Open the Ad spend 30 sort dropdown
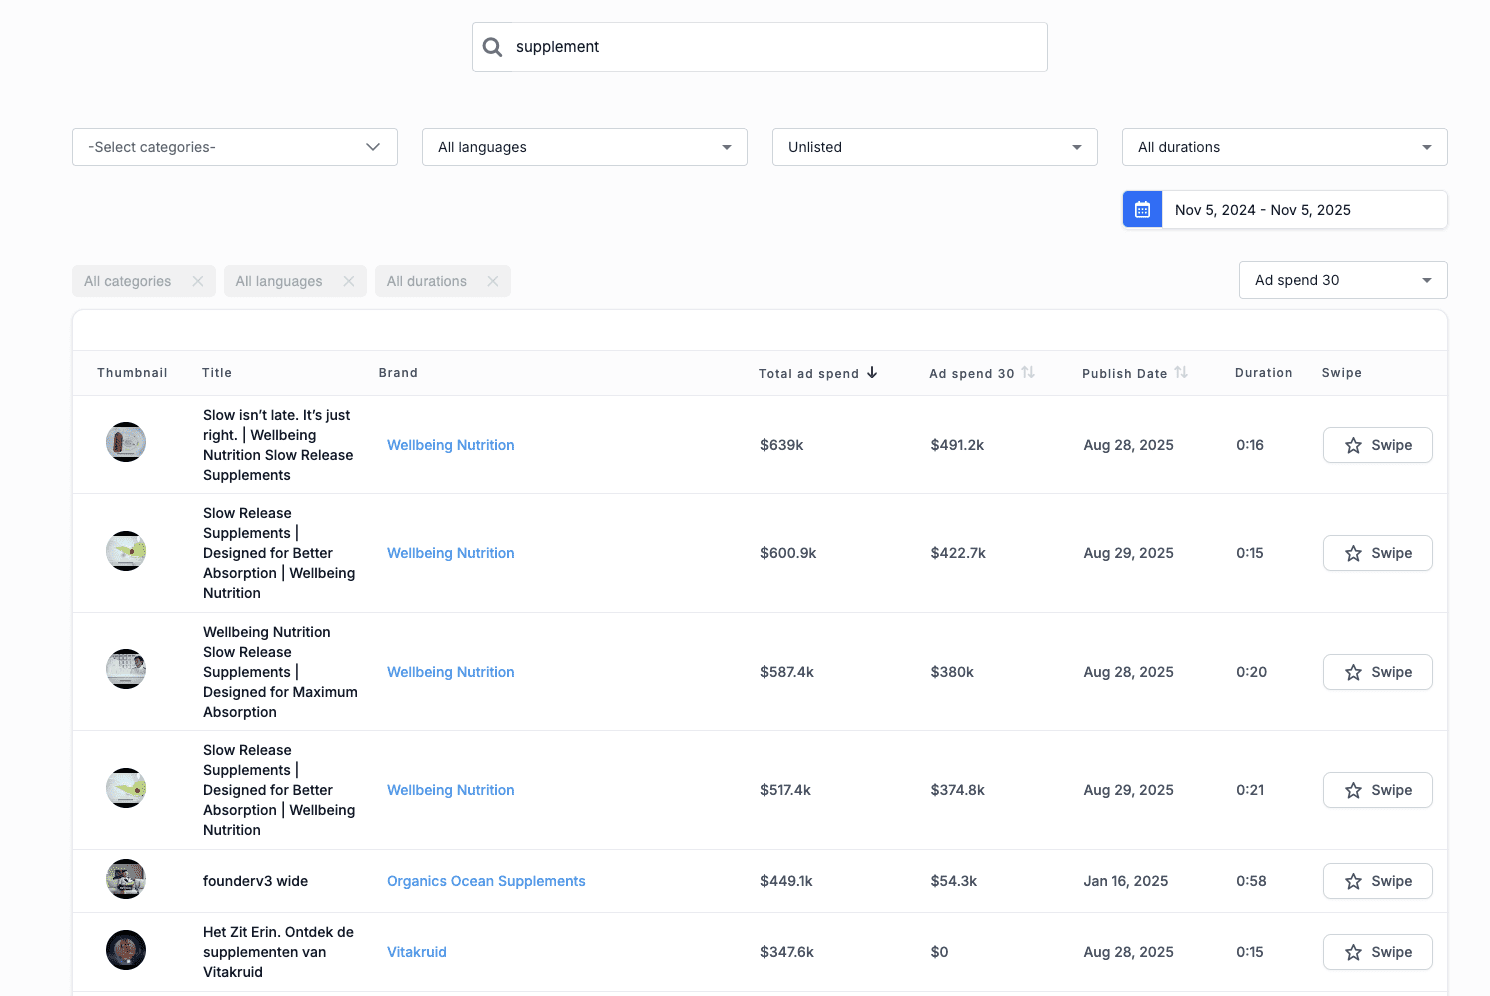The image size is (1490, 996). (1343, 280)
